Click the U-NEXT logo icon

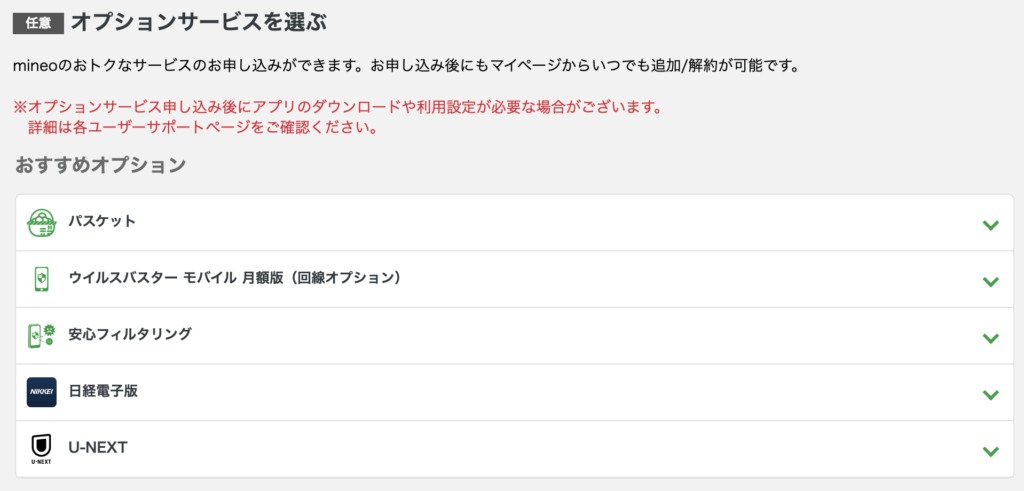pyautogui.click(x=41, y=449)
